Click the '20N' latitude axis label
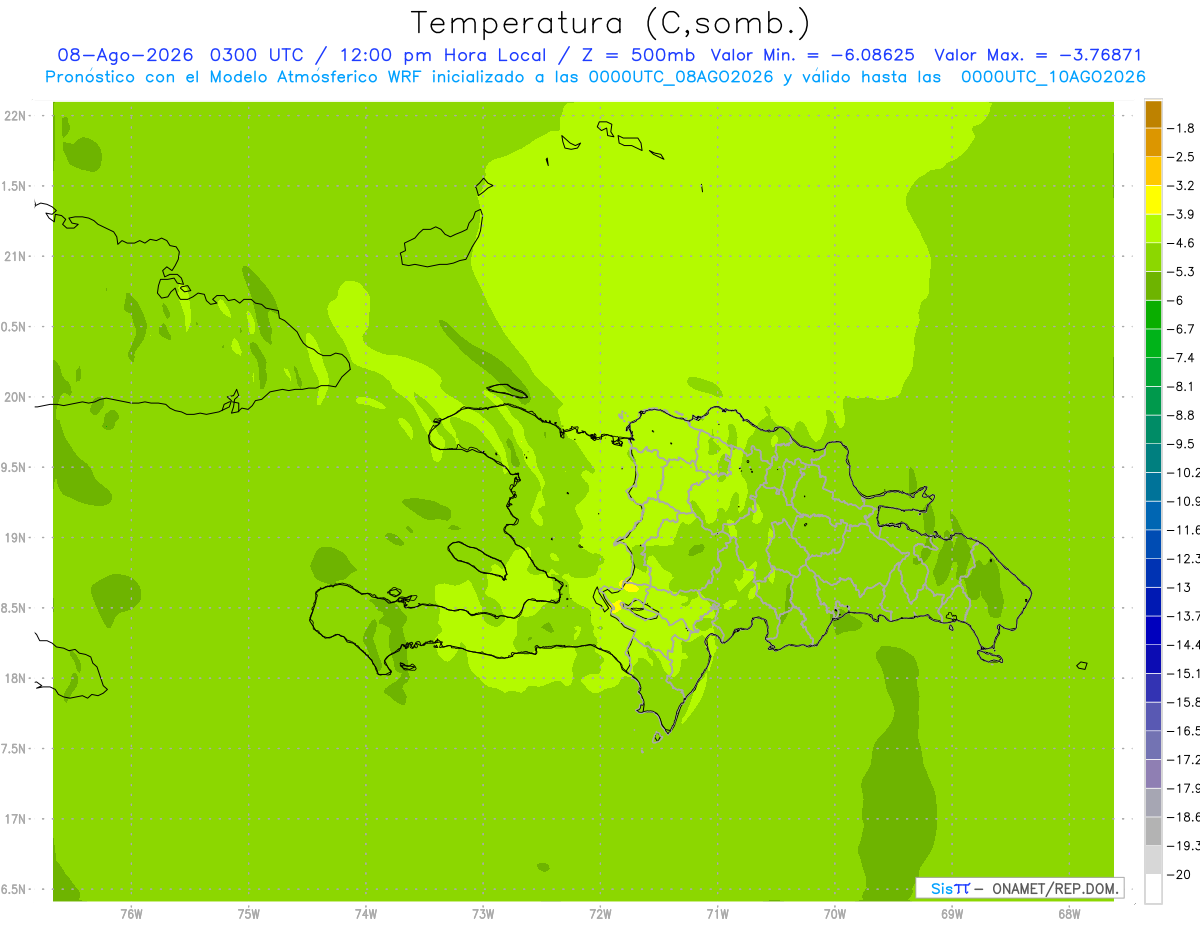The height and width of the screenshot is (927, 1200). click(x=14, y=397)
